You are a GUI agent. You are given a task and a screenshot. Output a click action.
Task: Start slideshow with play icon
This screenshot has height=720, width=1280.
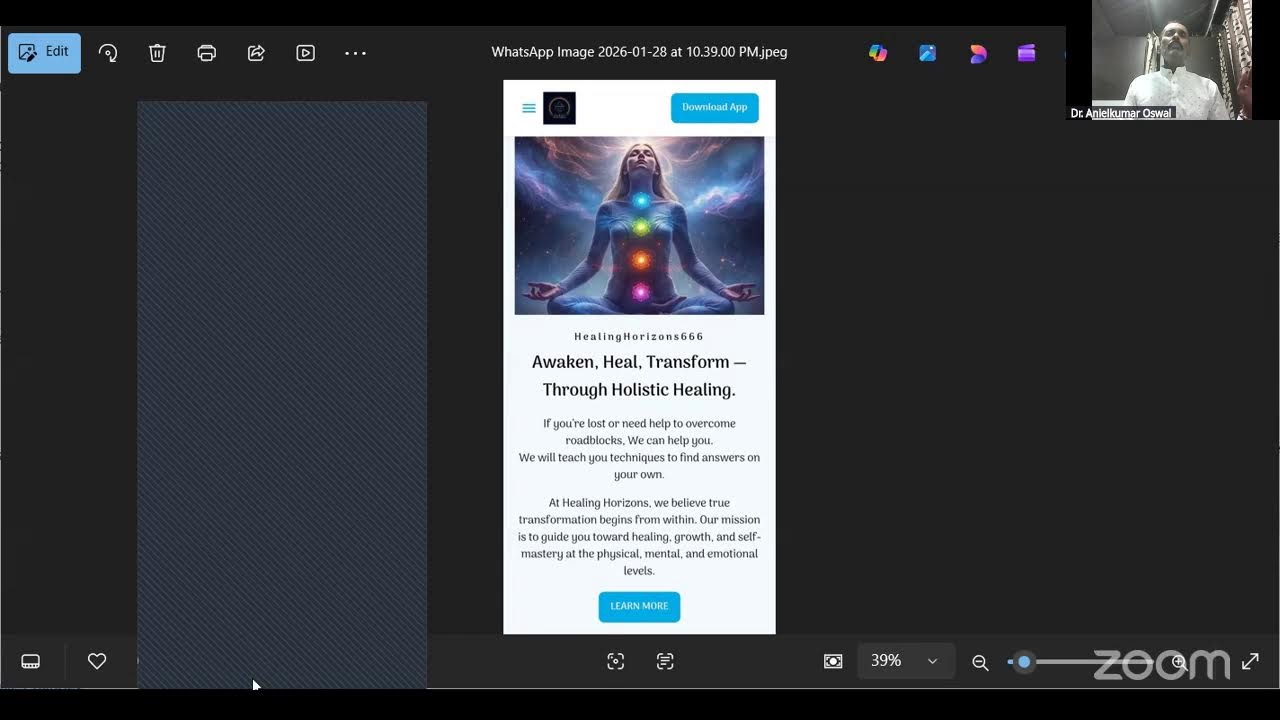click(x=306, y=53)
